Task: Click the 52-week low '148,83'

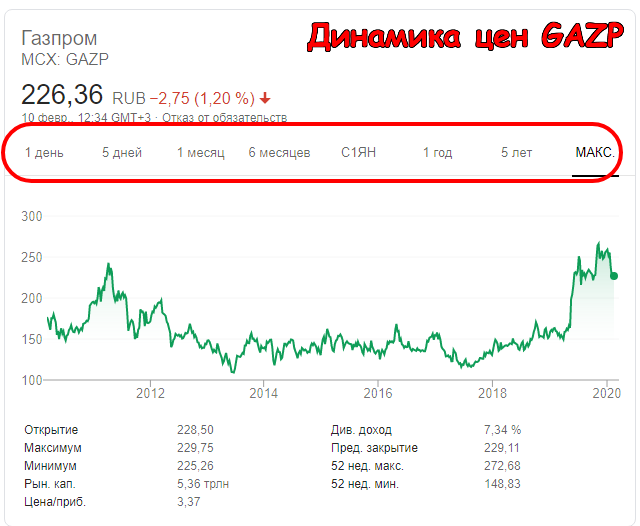Action: pyautogui.click(x=502, y=484)
